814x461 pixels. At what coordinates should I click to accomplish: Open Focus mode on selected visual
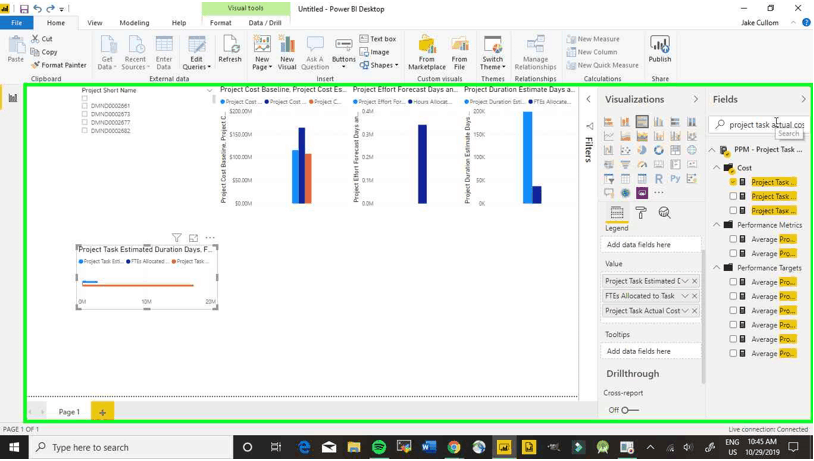[193, 238]
